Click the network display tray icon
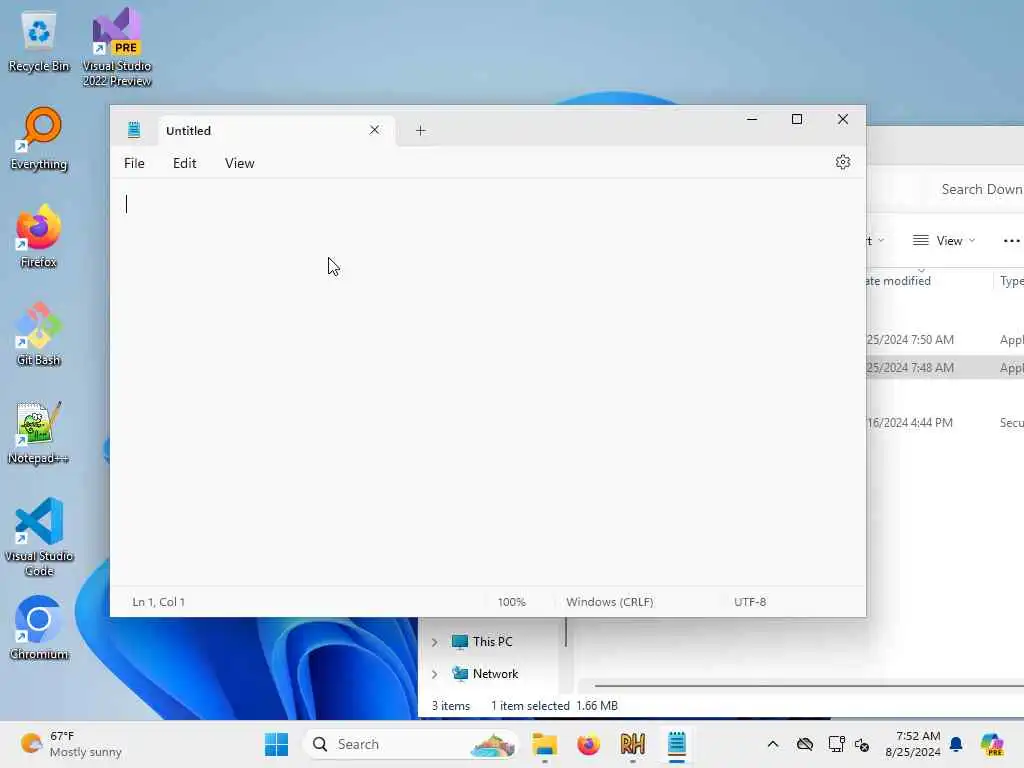Viewport: 1024px width, 768px height. 836,744
